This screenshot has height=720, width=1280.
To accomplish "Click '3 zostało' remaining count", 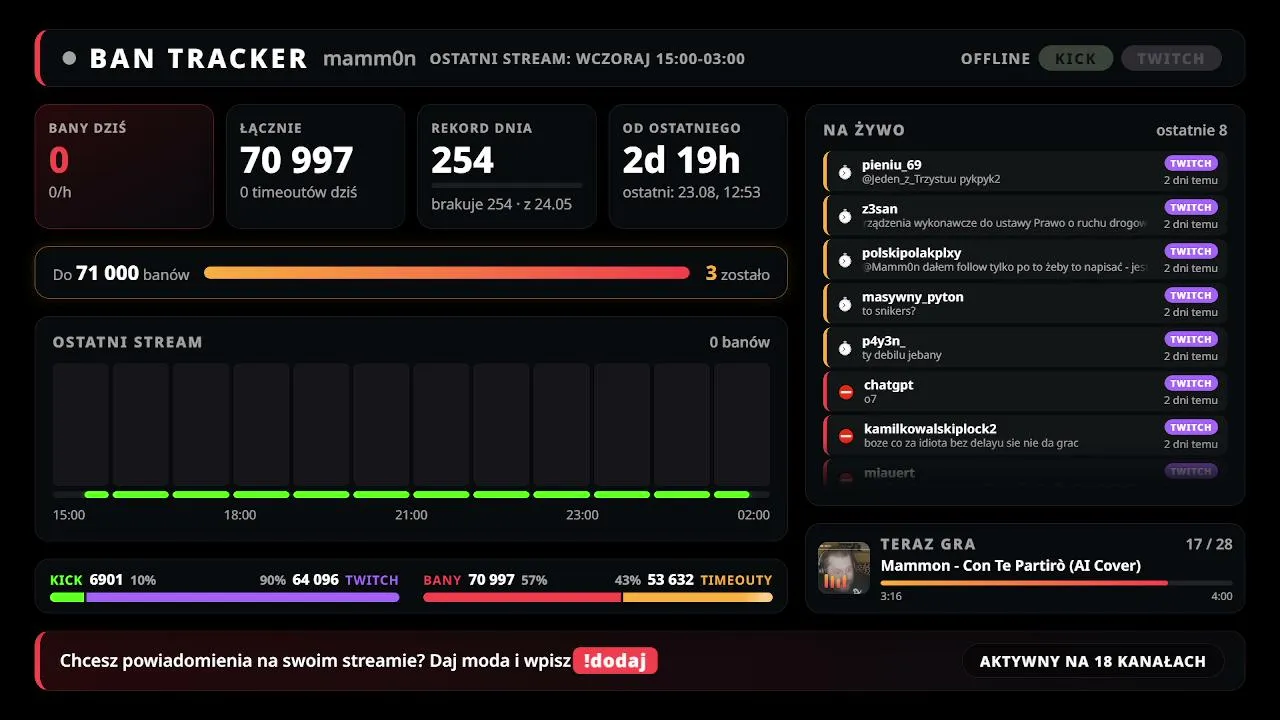I will (x=738, y=273).
